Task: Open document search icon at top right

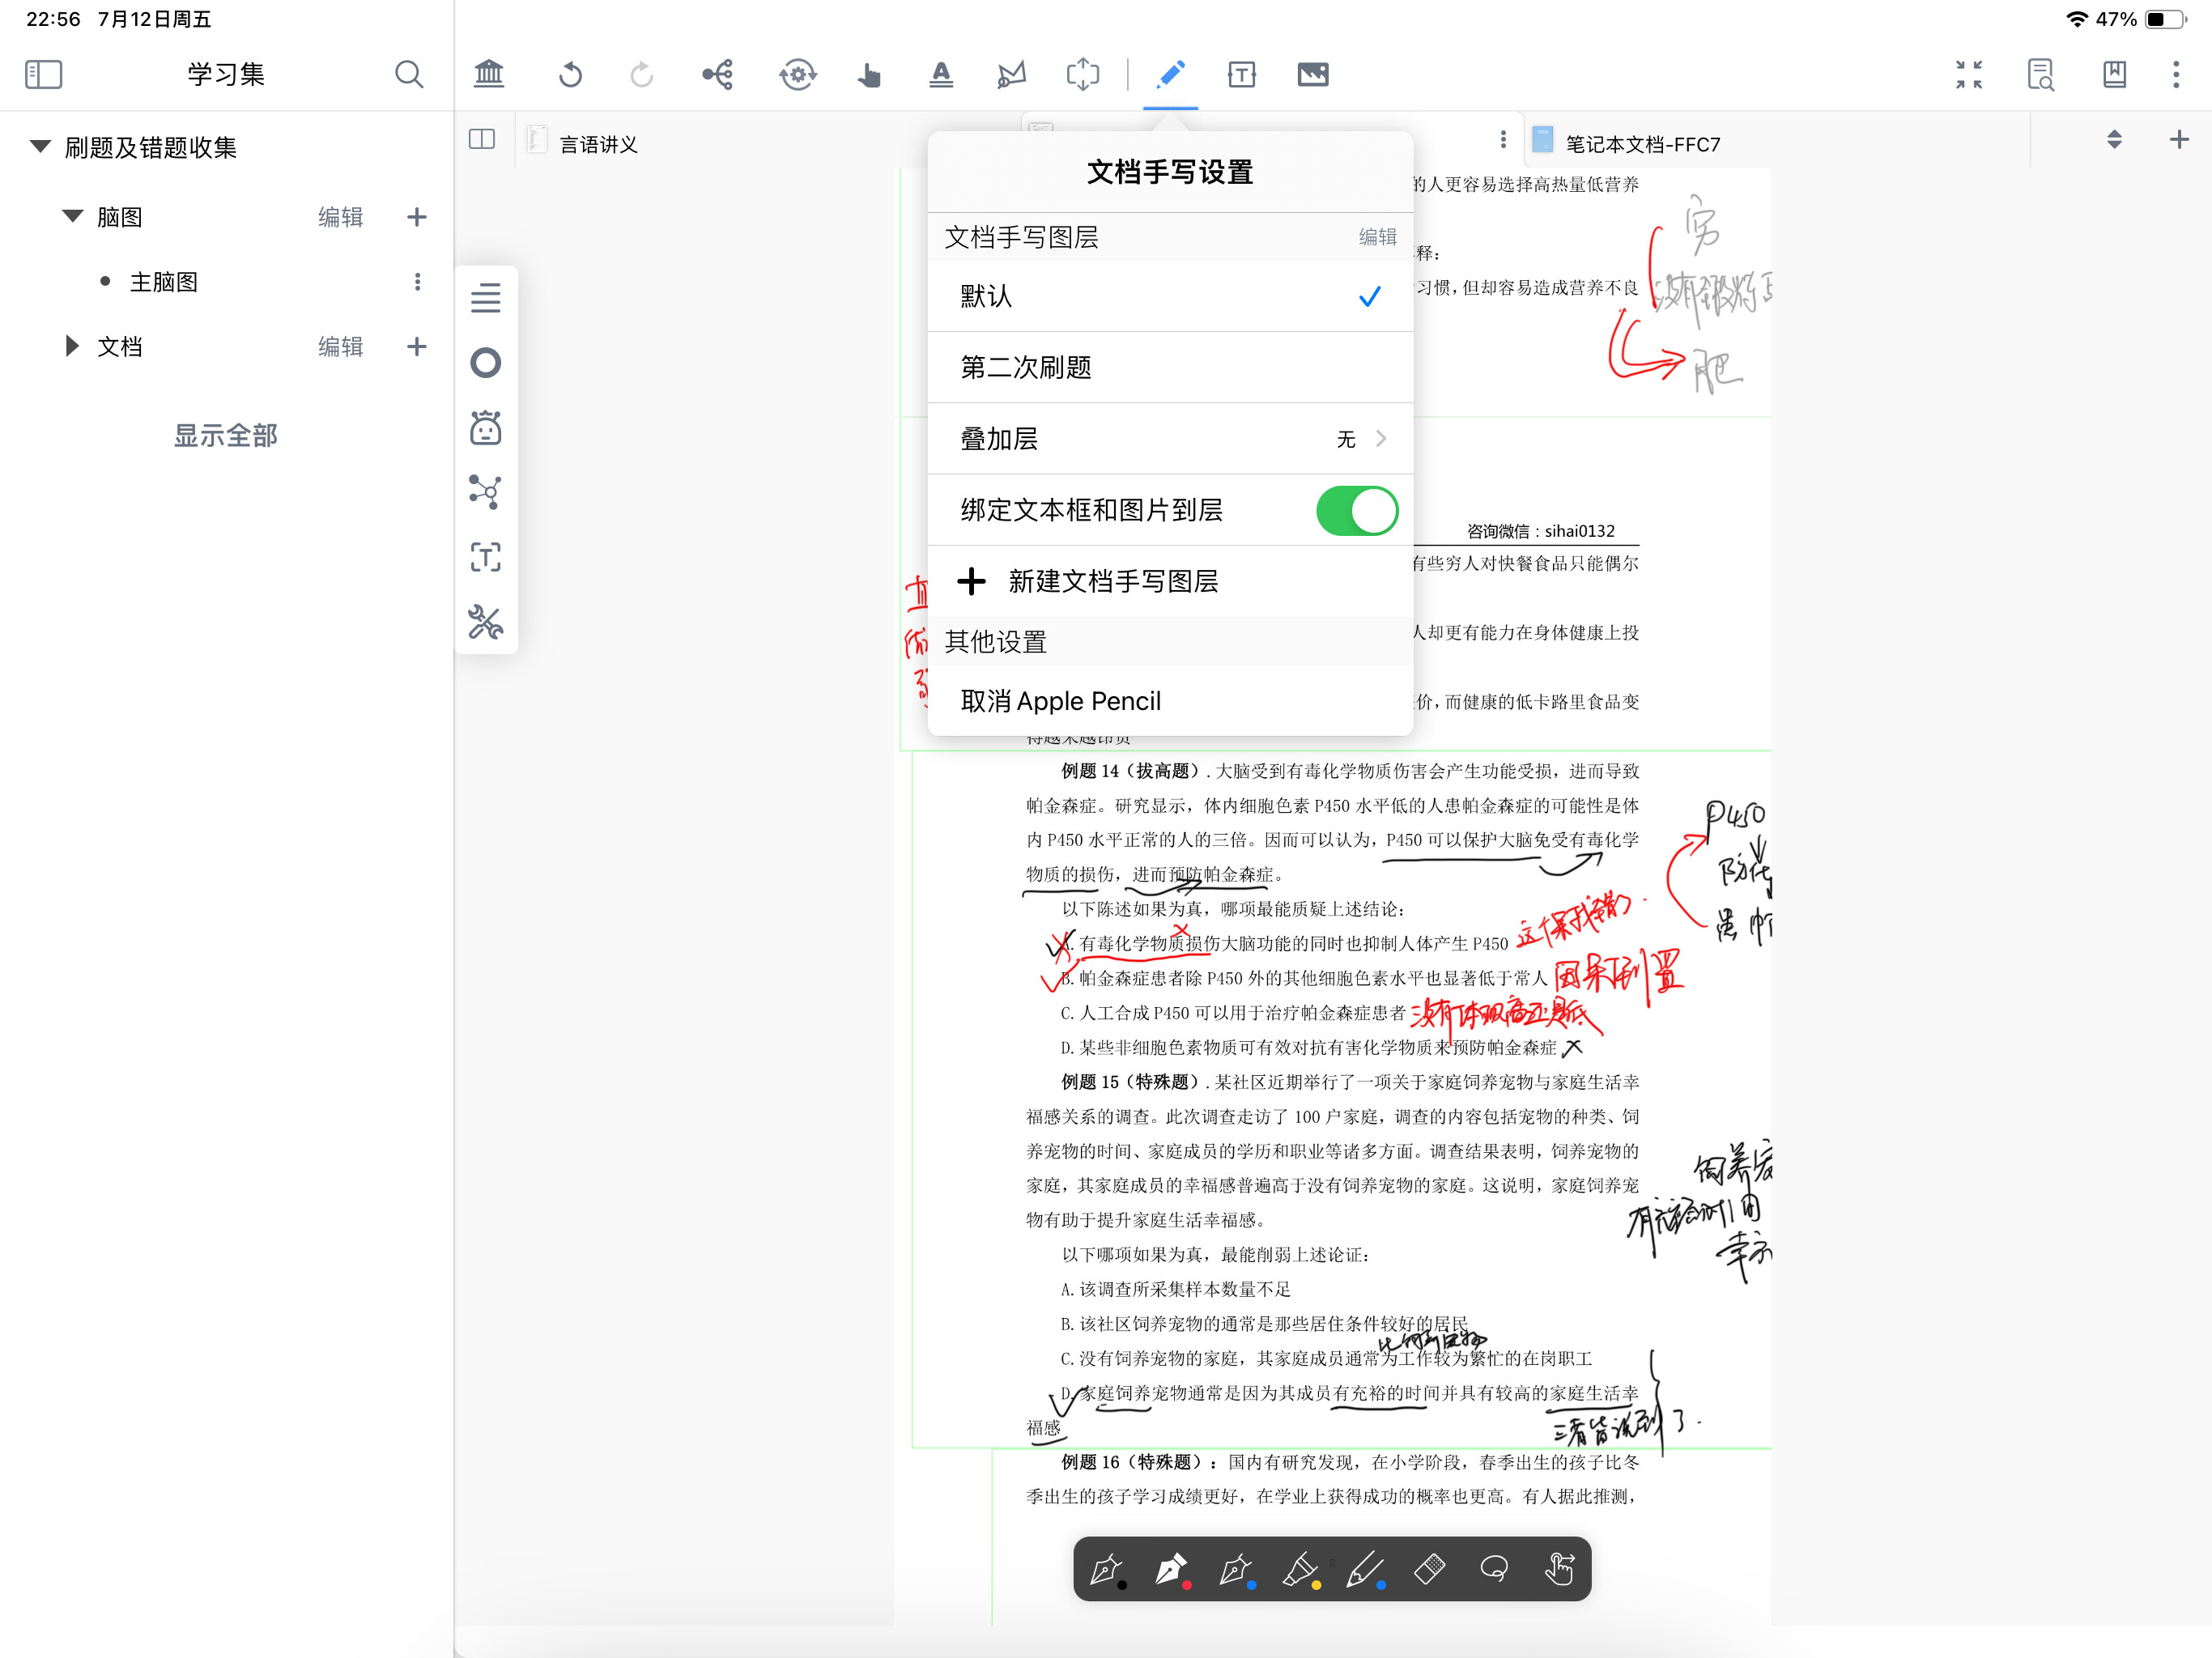Action: point(2040,74)
